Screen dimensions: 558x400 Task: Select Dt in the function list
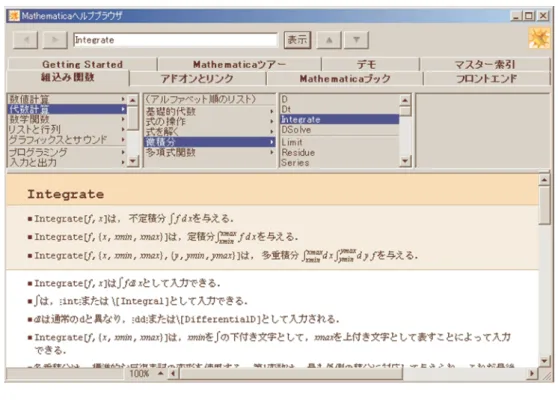[x=339, y=109]
